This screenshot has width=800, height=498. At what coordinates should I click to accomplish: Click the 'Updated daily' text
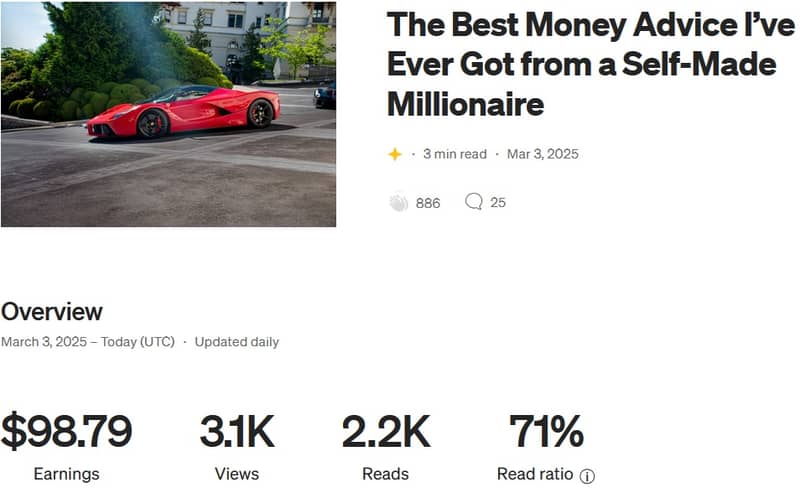click(237, 342)
